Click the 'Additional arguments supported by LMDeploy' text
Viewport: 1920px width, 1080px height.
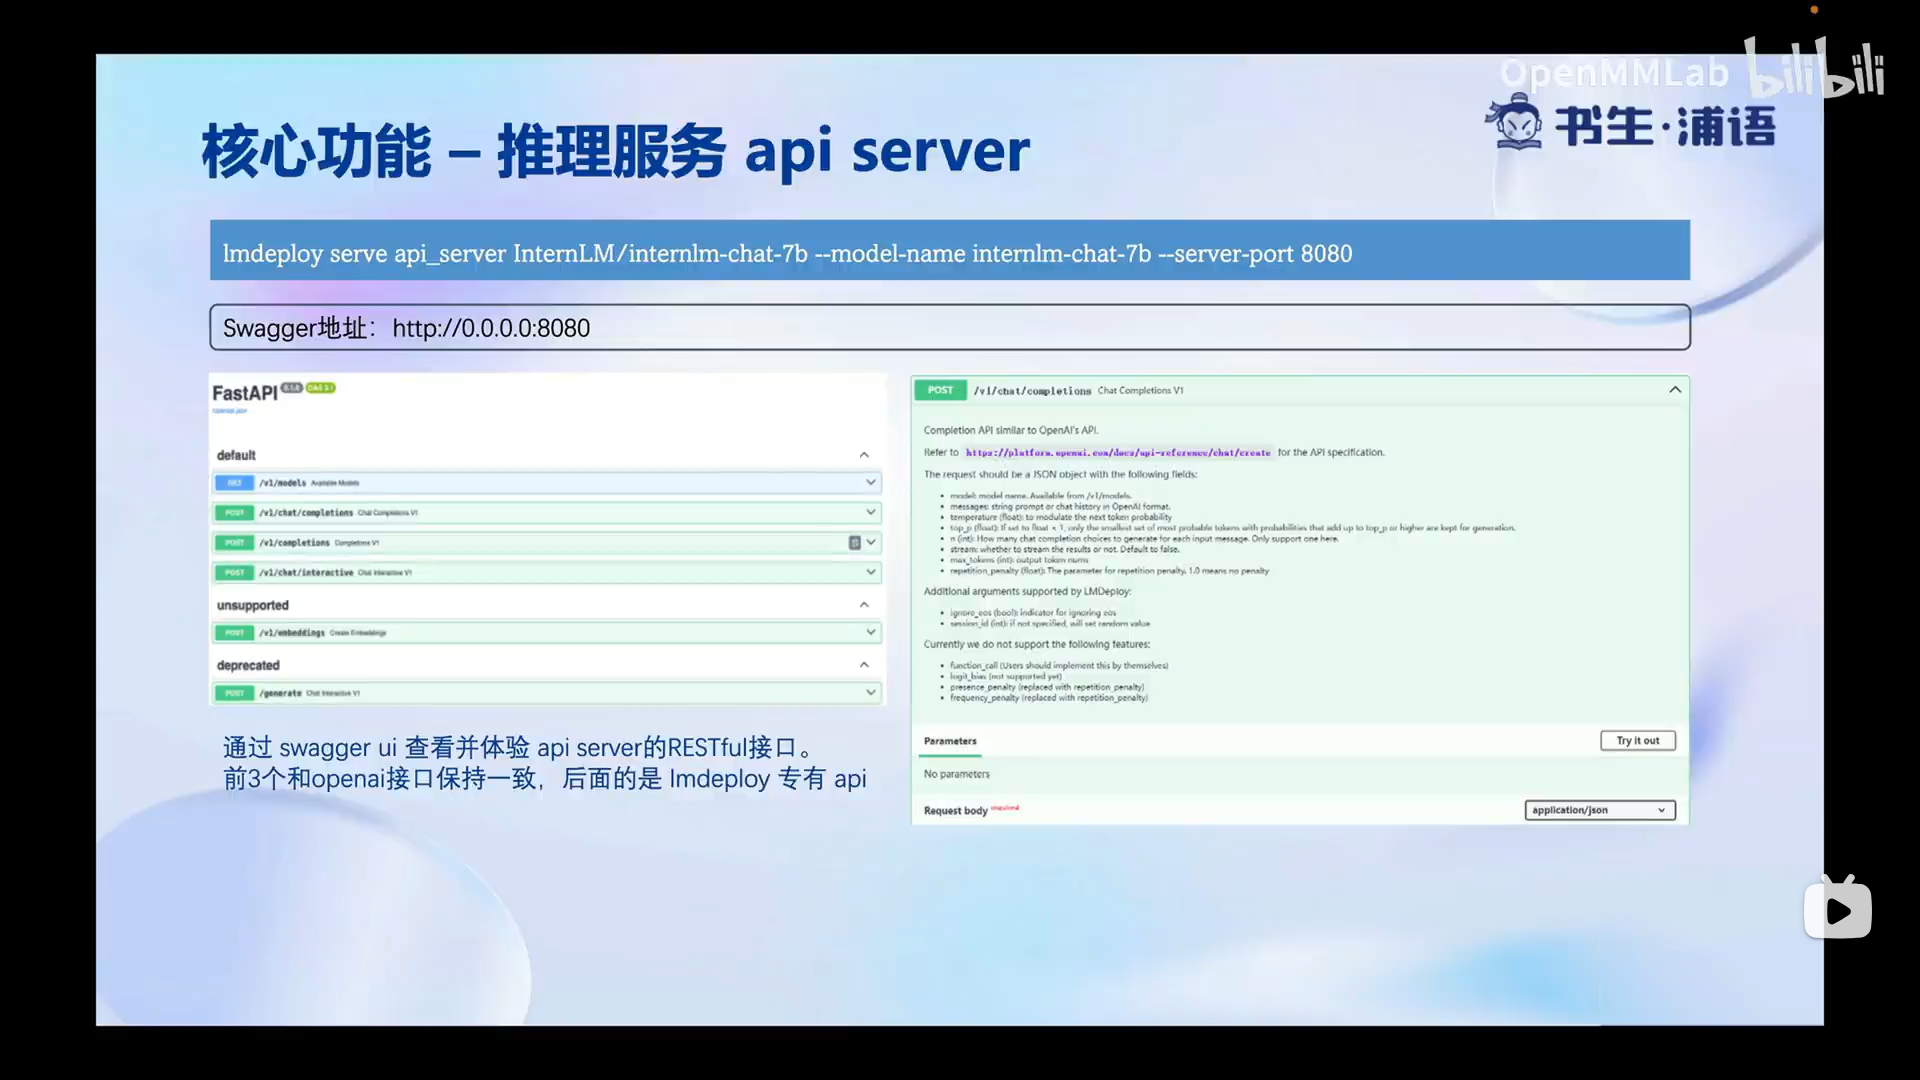click(1027, 592)
